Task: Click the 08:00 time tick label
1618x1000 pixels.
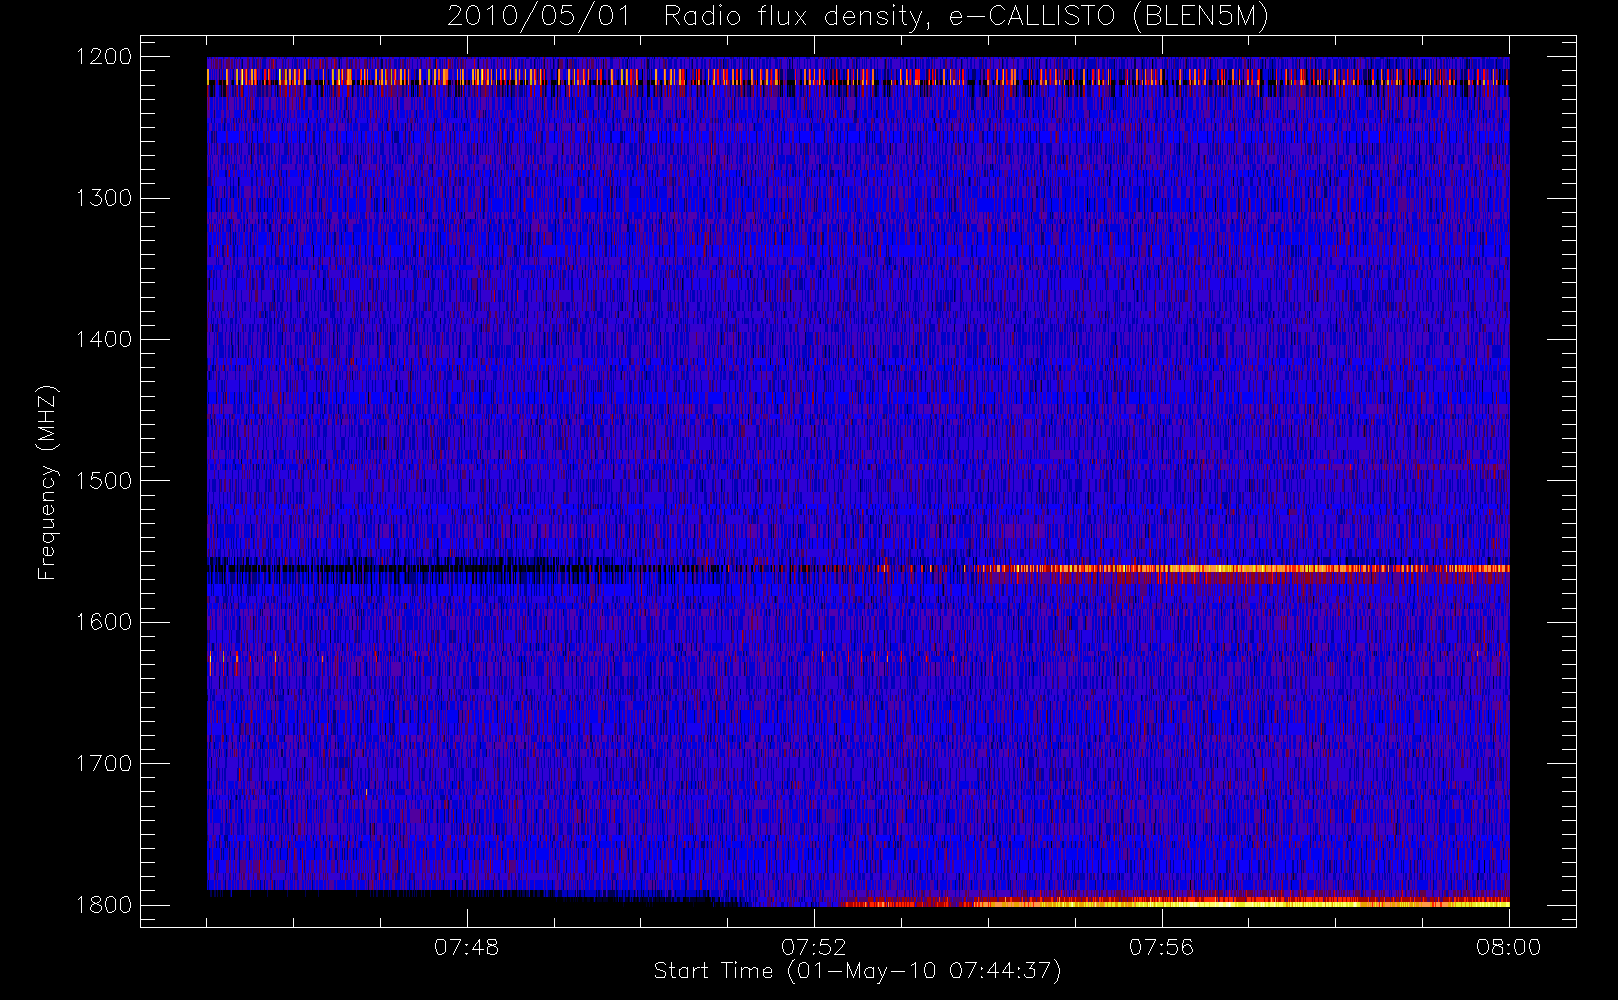Action: coord(1508,947)
